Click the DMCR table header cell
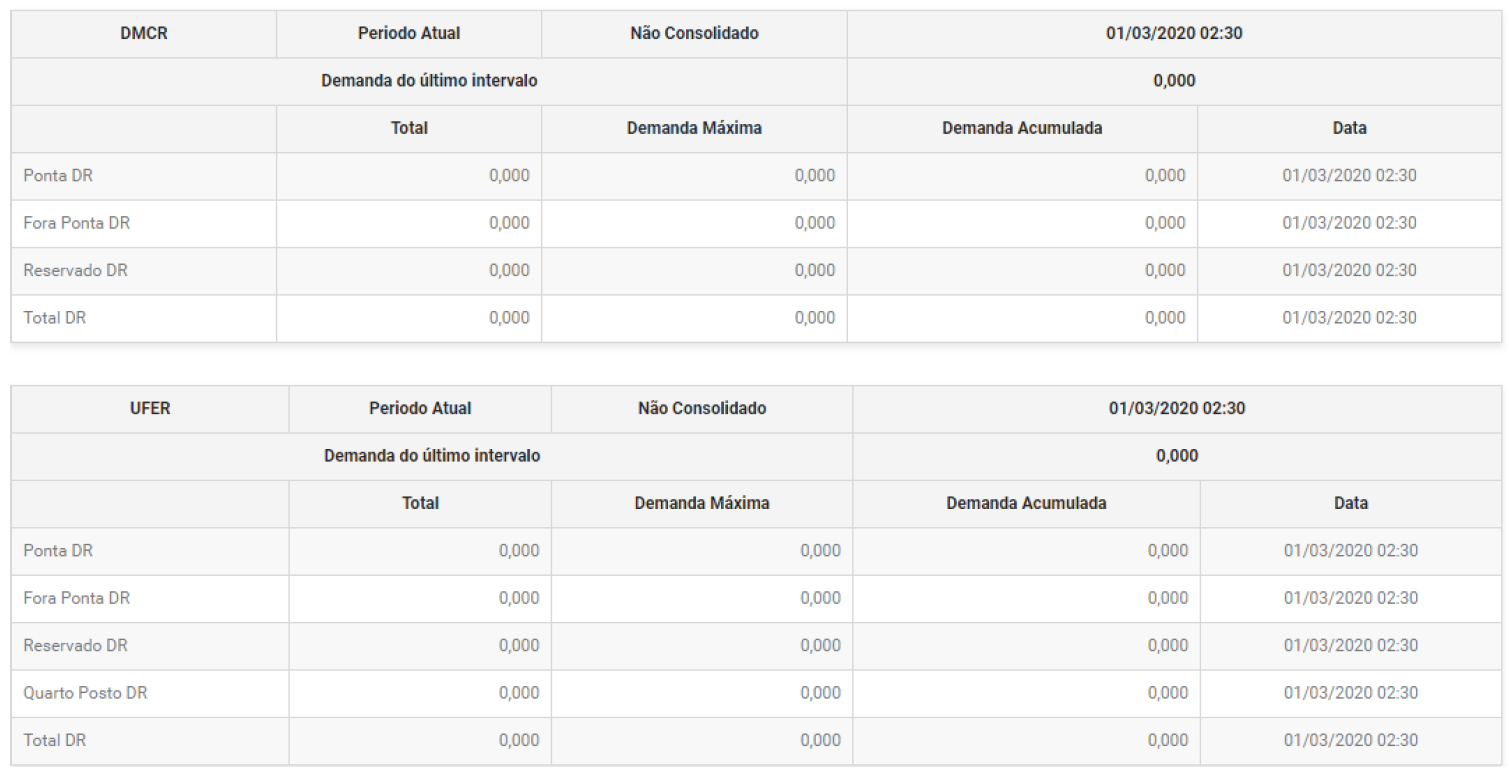This screenshot has width=1509, height=774. click(x=144, y=33)
